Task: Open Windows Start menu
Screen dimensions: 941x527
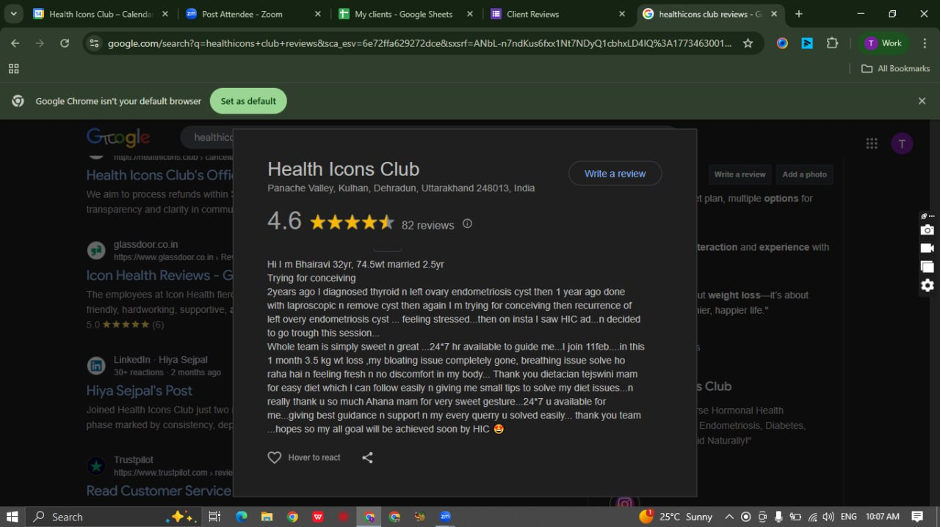Action: [x=12, y=516]
